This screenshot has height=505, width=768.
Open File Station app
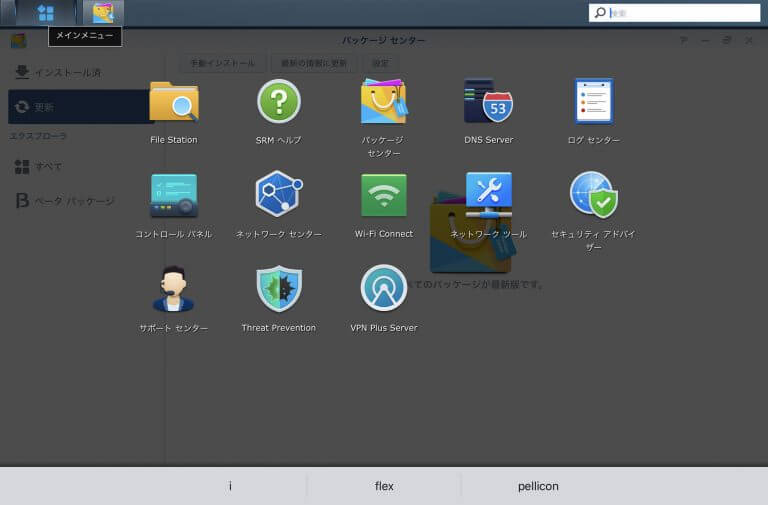(174, 102)
